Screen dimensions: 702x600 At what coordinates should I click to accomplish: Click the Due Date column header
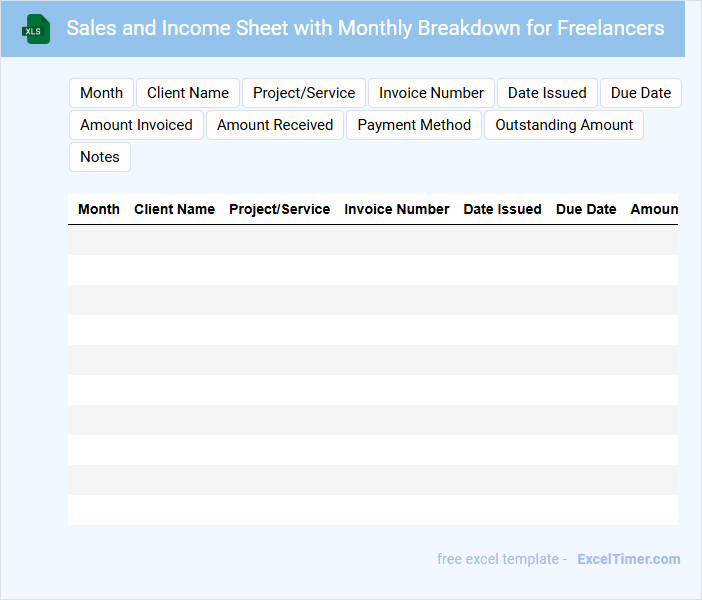pos(586,209)
